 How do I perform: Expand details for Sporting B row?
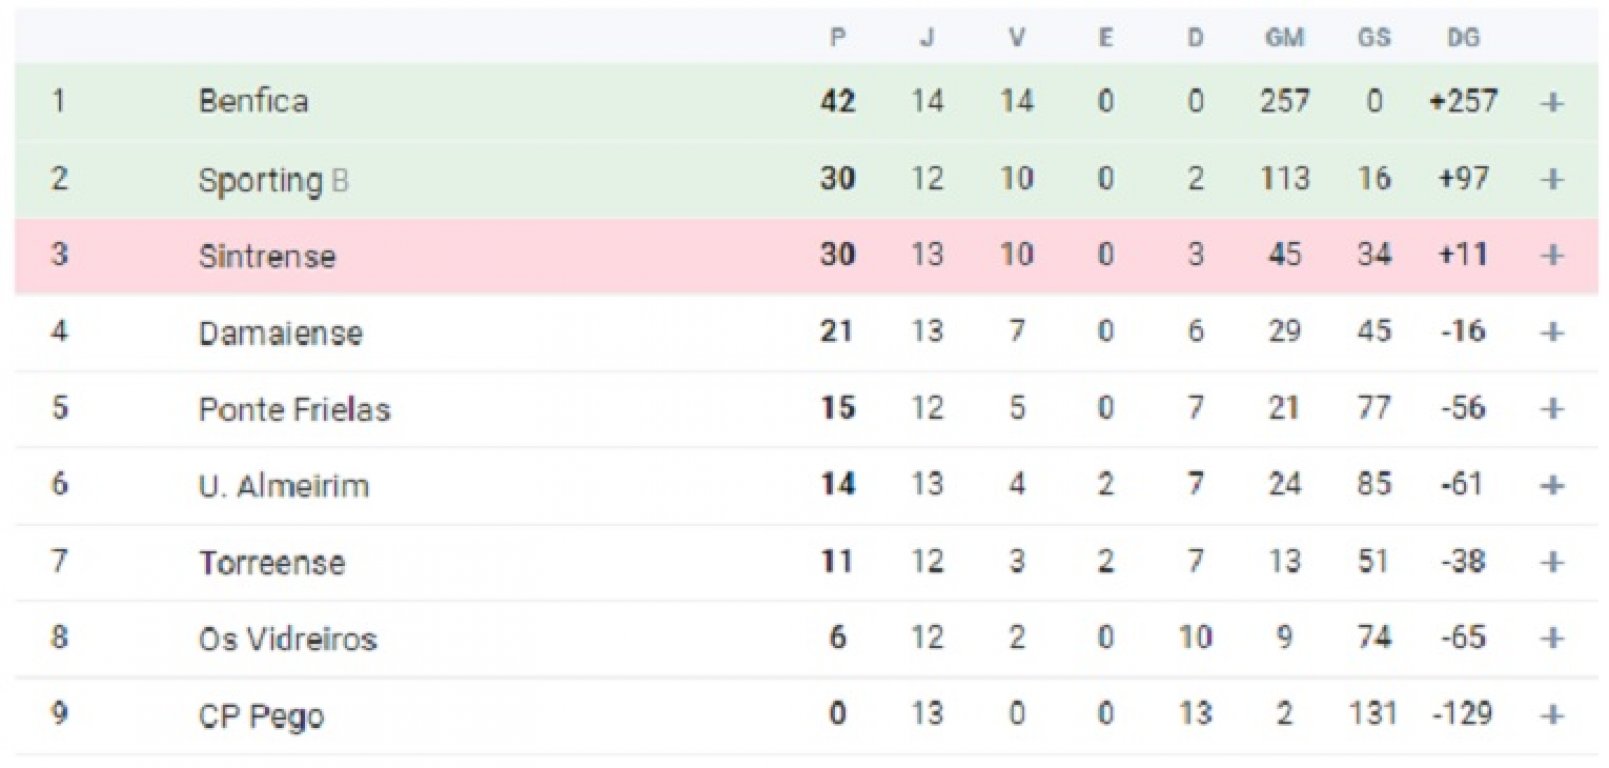(1552, 179)
